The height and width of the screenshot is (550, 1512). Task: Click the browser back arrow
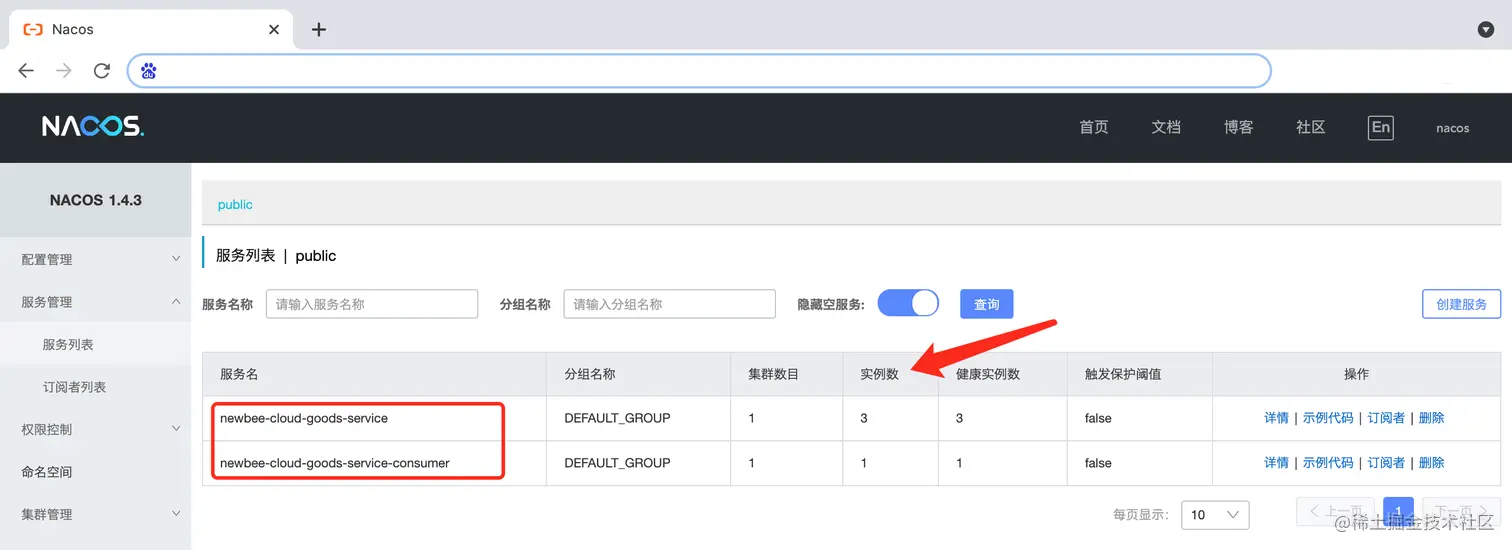coord(26,71)
